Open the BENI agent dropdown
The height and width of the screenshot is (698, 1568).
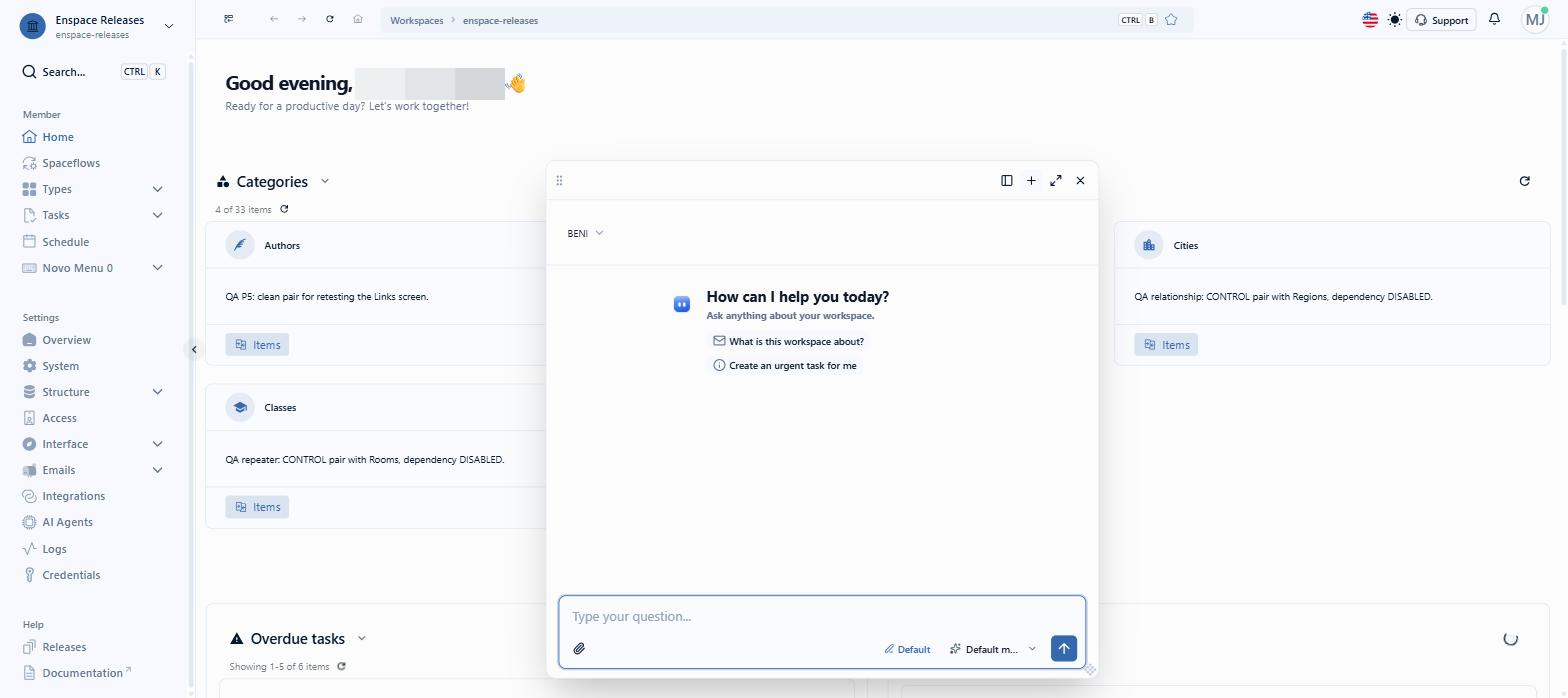point(586,233)
